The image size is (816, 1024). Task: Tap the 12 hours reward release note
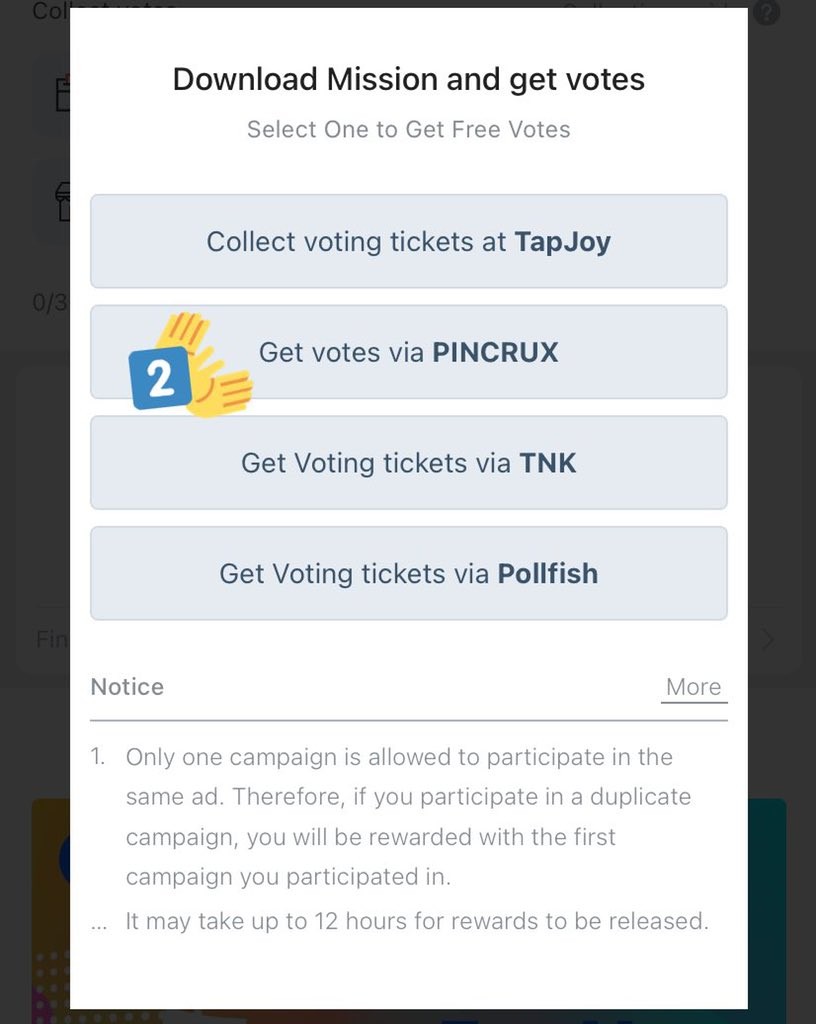click(x=416, y=921)
